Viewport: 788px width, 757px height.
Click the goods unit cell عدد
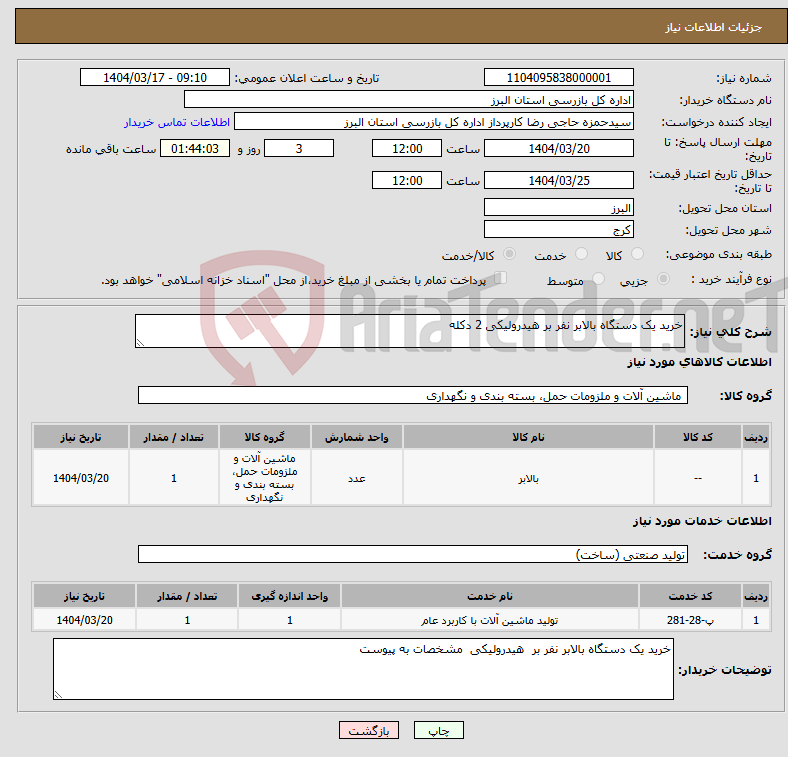[x=356, y=478]
